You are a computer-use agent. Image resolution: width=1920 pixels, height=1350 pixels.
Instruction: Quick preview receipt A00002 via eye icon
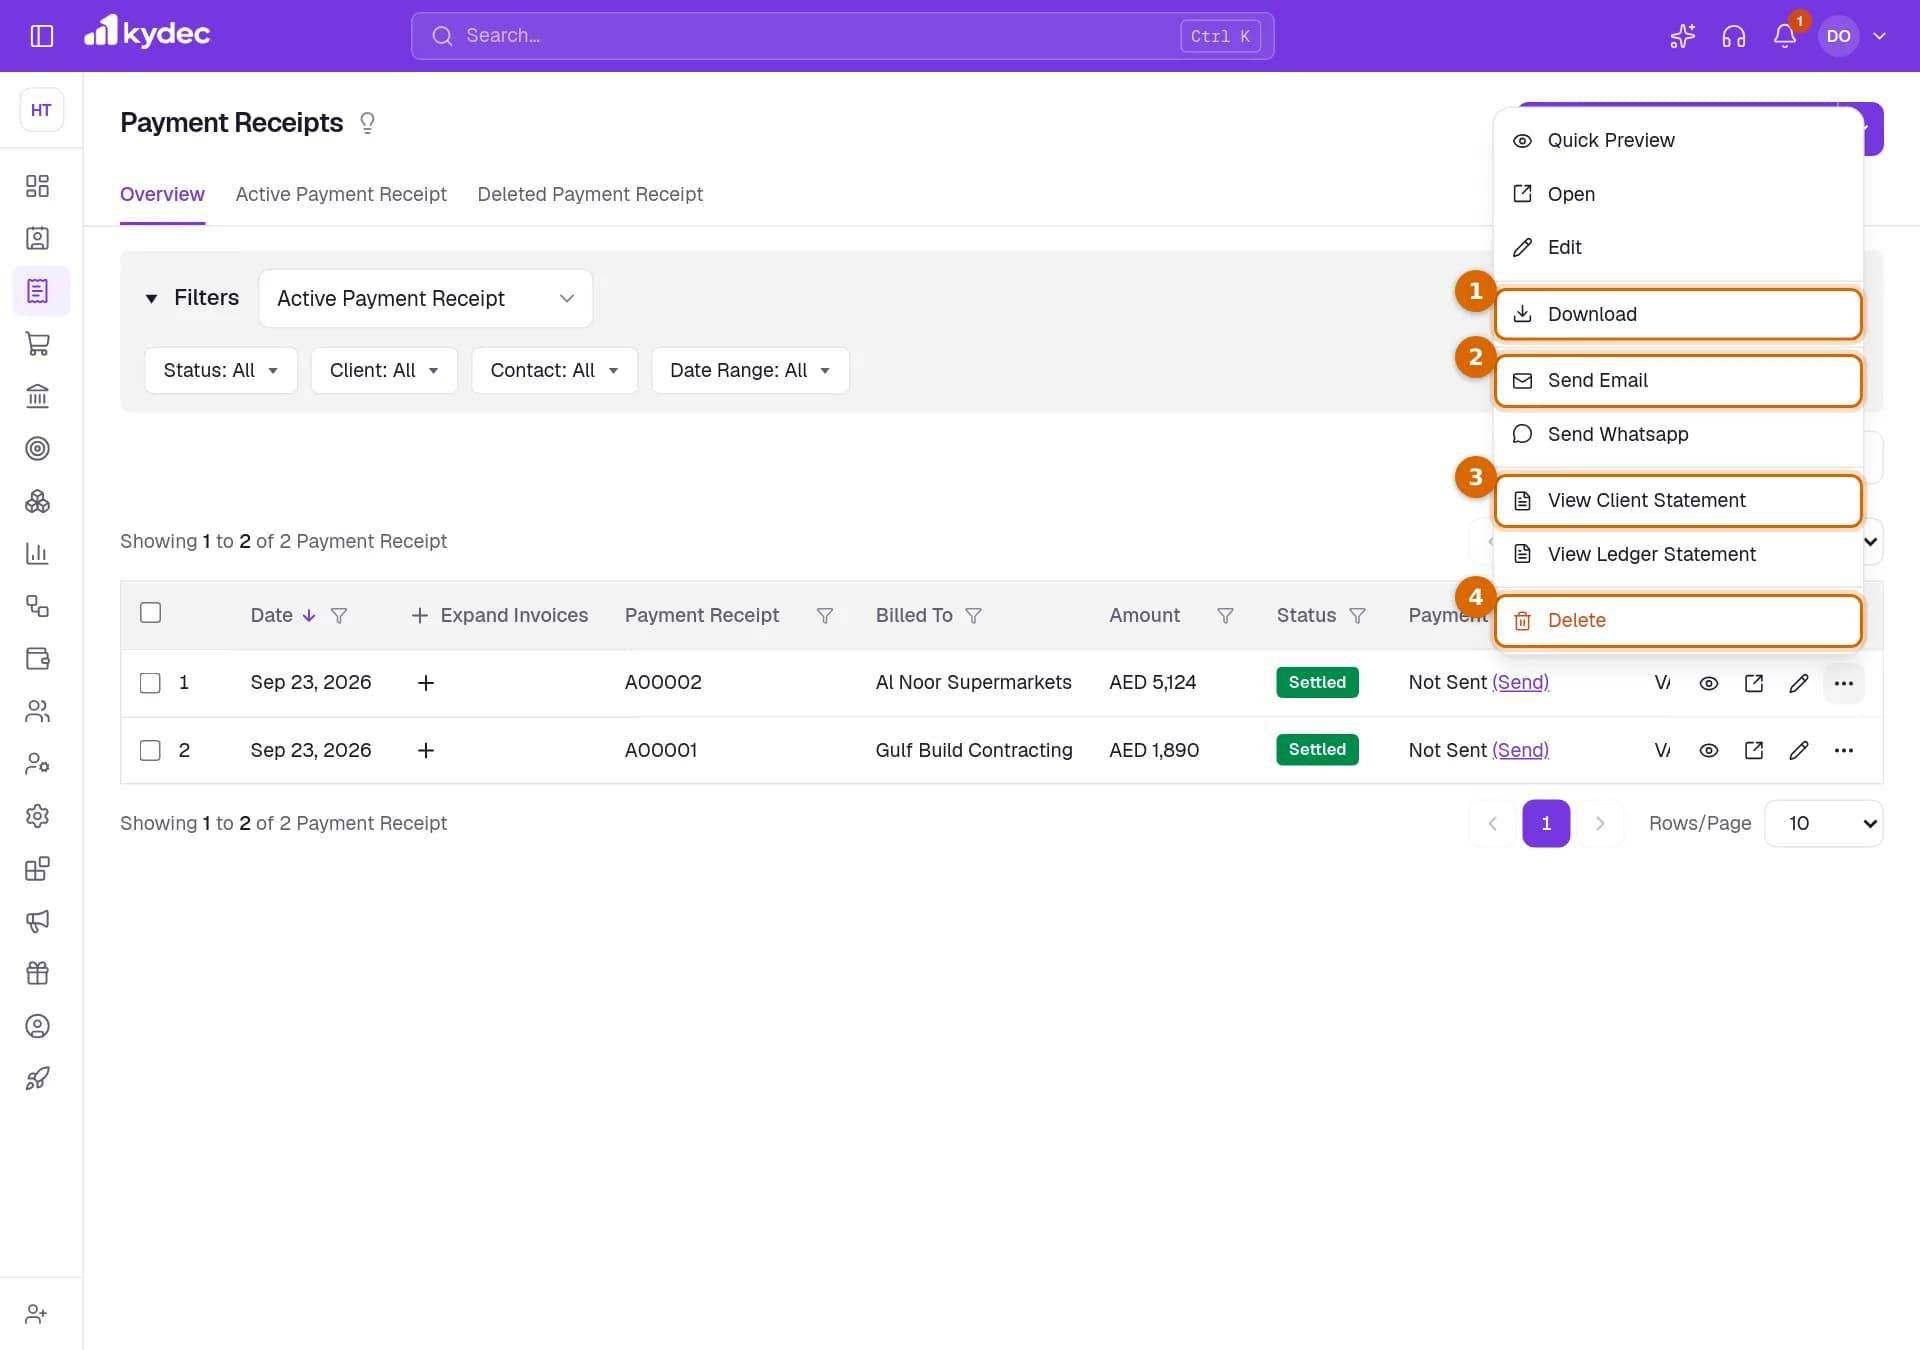pos(1709,683)
